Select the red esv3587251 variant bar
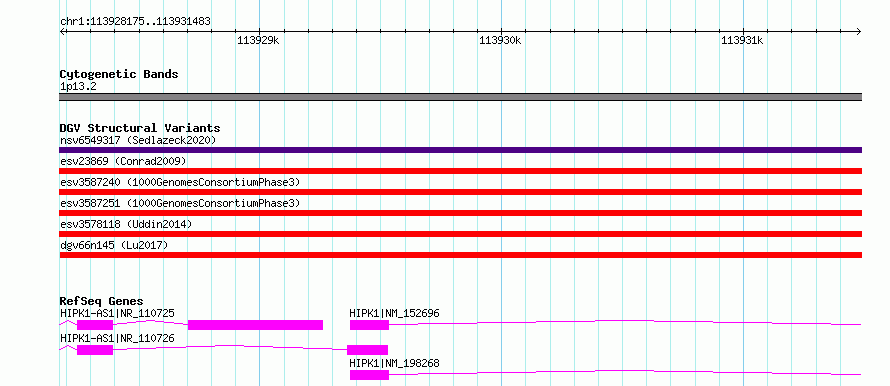Viewport: 890px width, 386px height. [x=460, y=213]
